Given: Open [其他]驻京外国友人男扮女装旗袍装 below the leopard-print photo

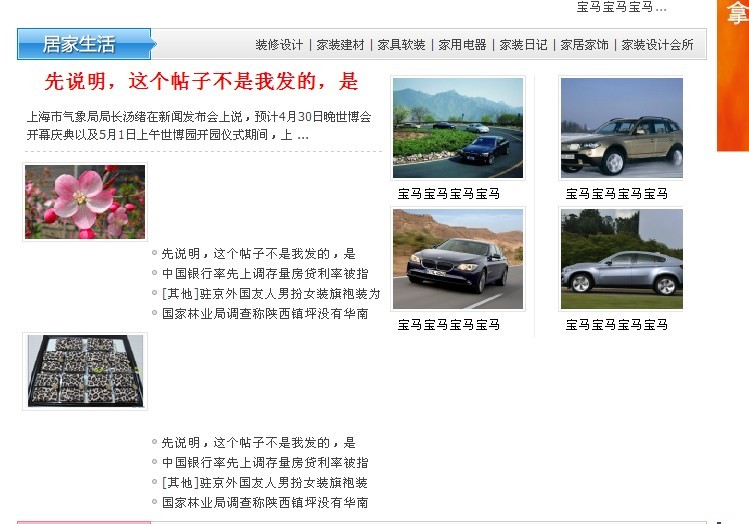Looking at the screenshot, I should coord(265,483).
